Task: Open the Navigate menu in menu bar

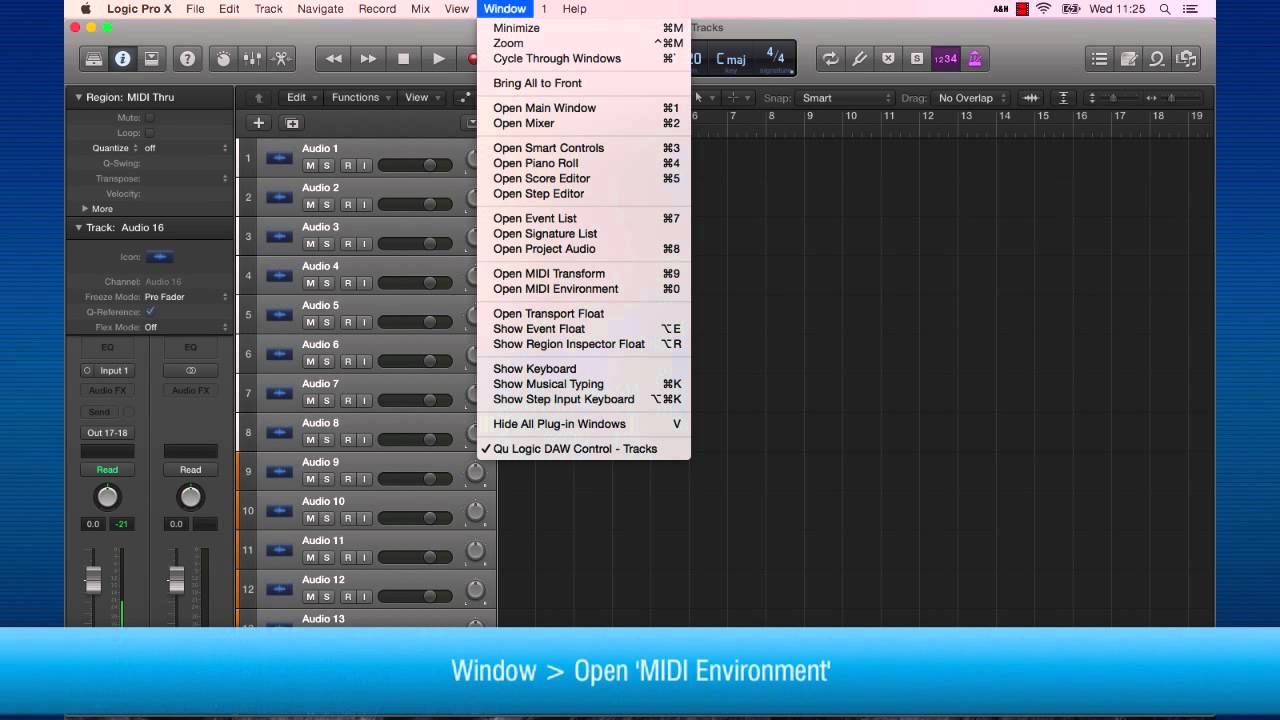Action: pos(320,9)
